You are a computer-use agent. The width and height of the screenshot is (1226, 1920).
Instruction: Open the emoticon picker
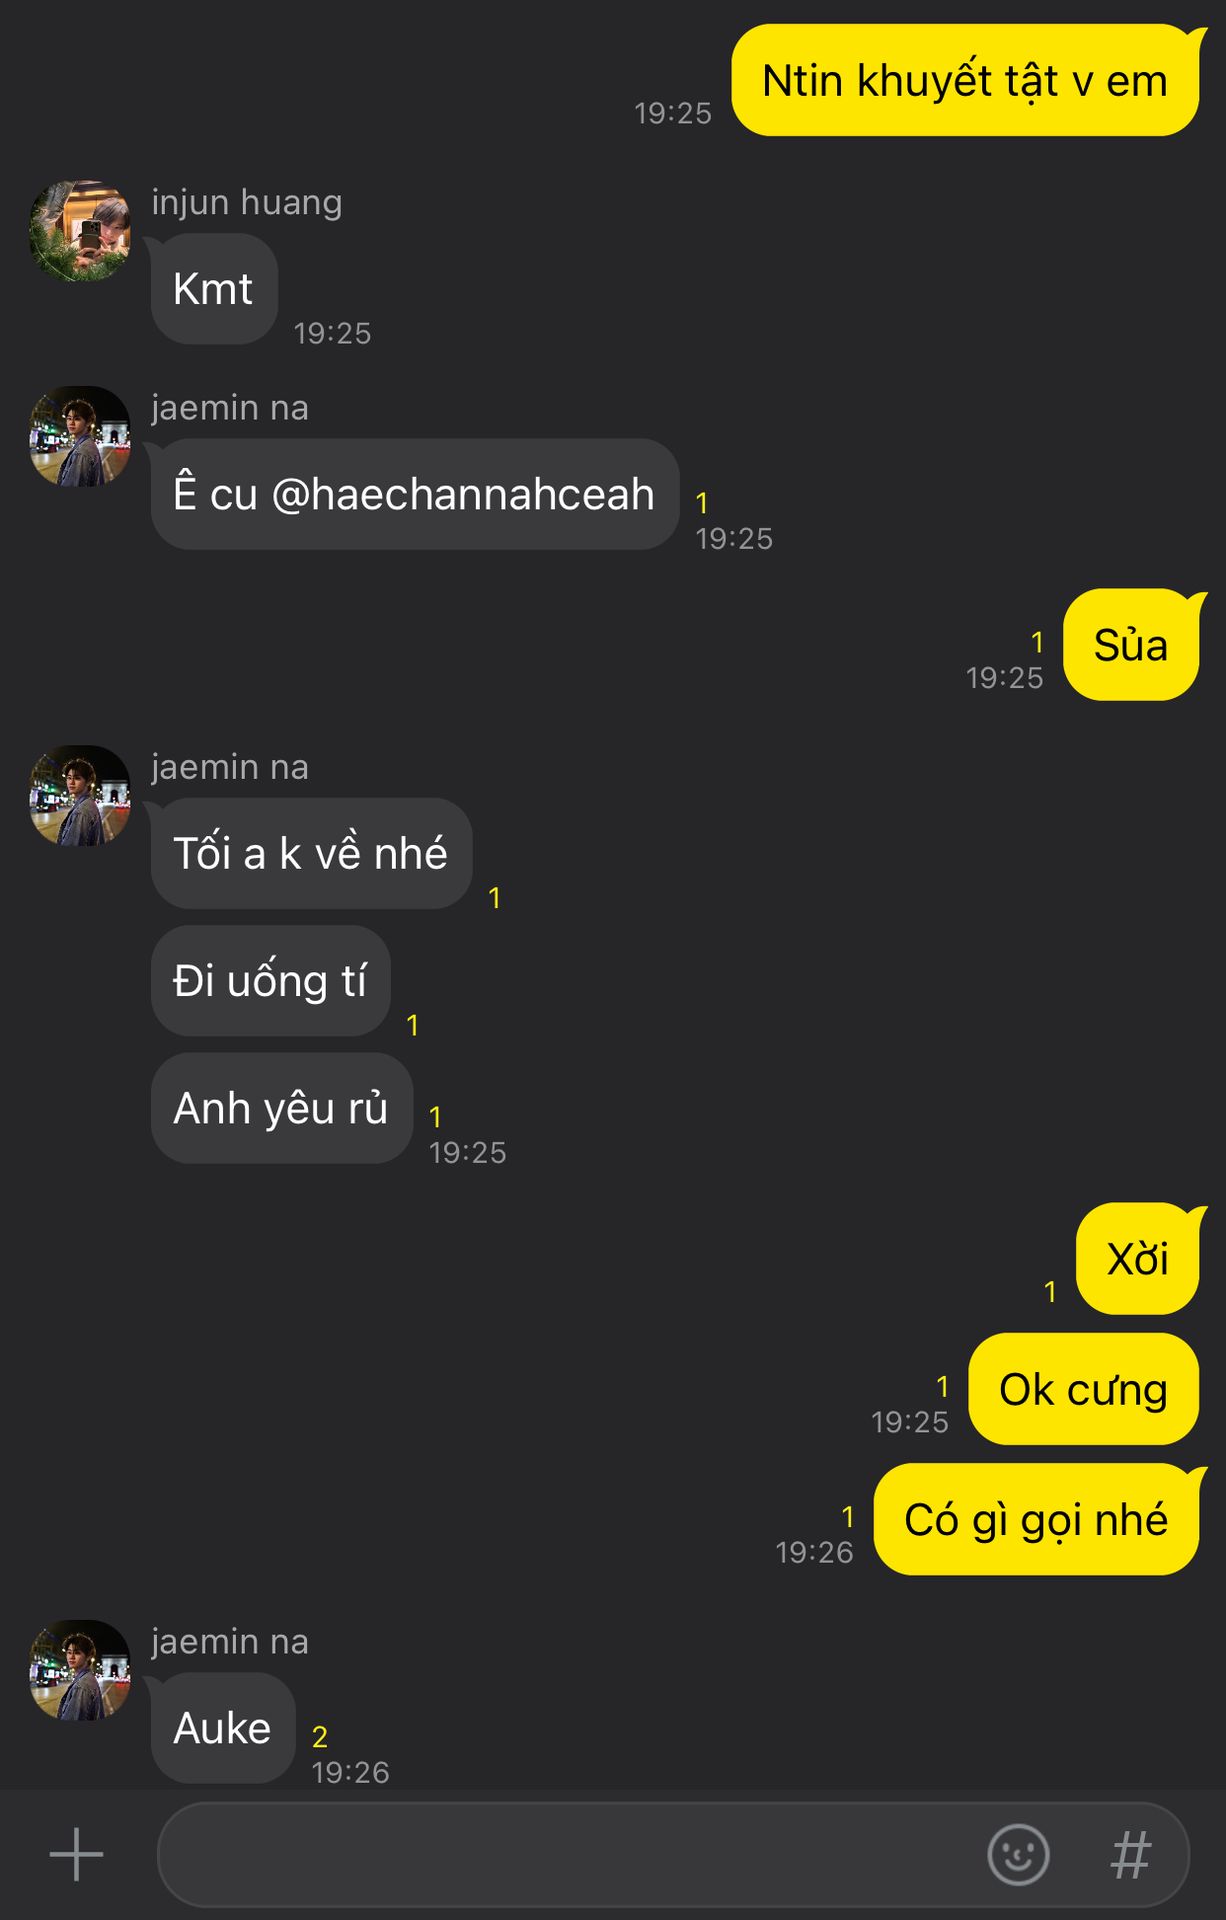(1018, 1855)
